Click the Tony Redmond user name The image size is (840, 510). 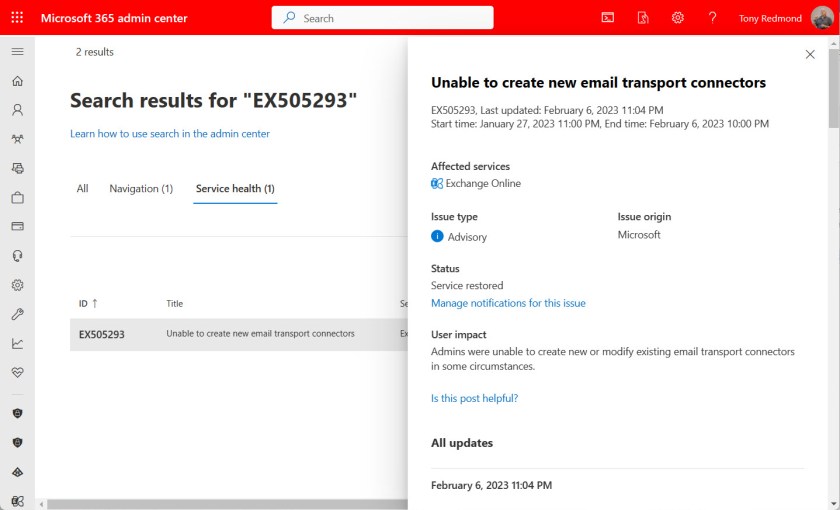pyautogui.click(x=770, y=18)
